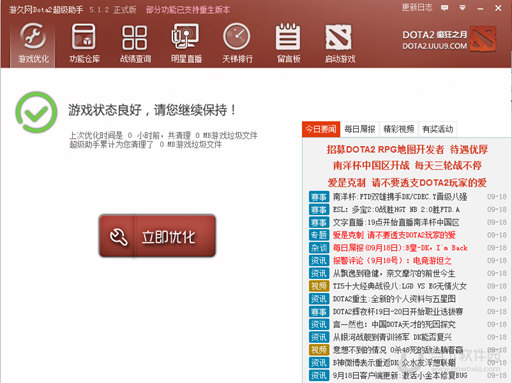Switch to the 今日要闻 tab

(x=321, y=129)
